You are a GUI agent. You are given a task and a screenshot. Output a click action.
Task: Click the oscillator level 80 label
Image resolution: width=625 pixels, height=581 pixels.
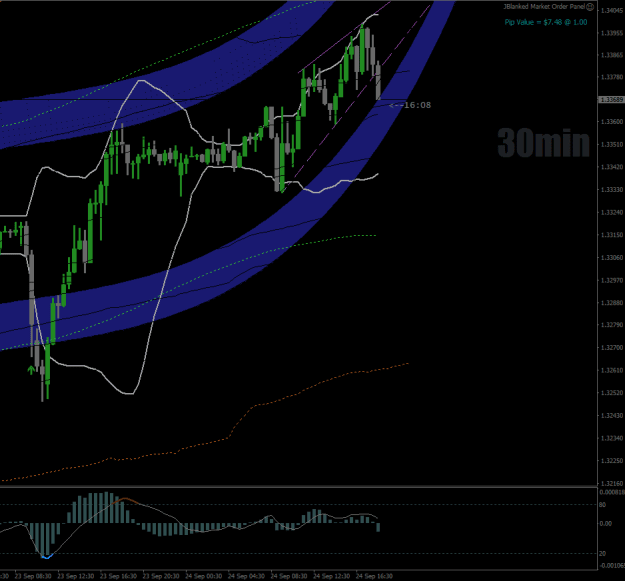click(602, 505)
